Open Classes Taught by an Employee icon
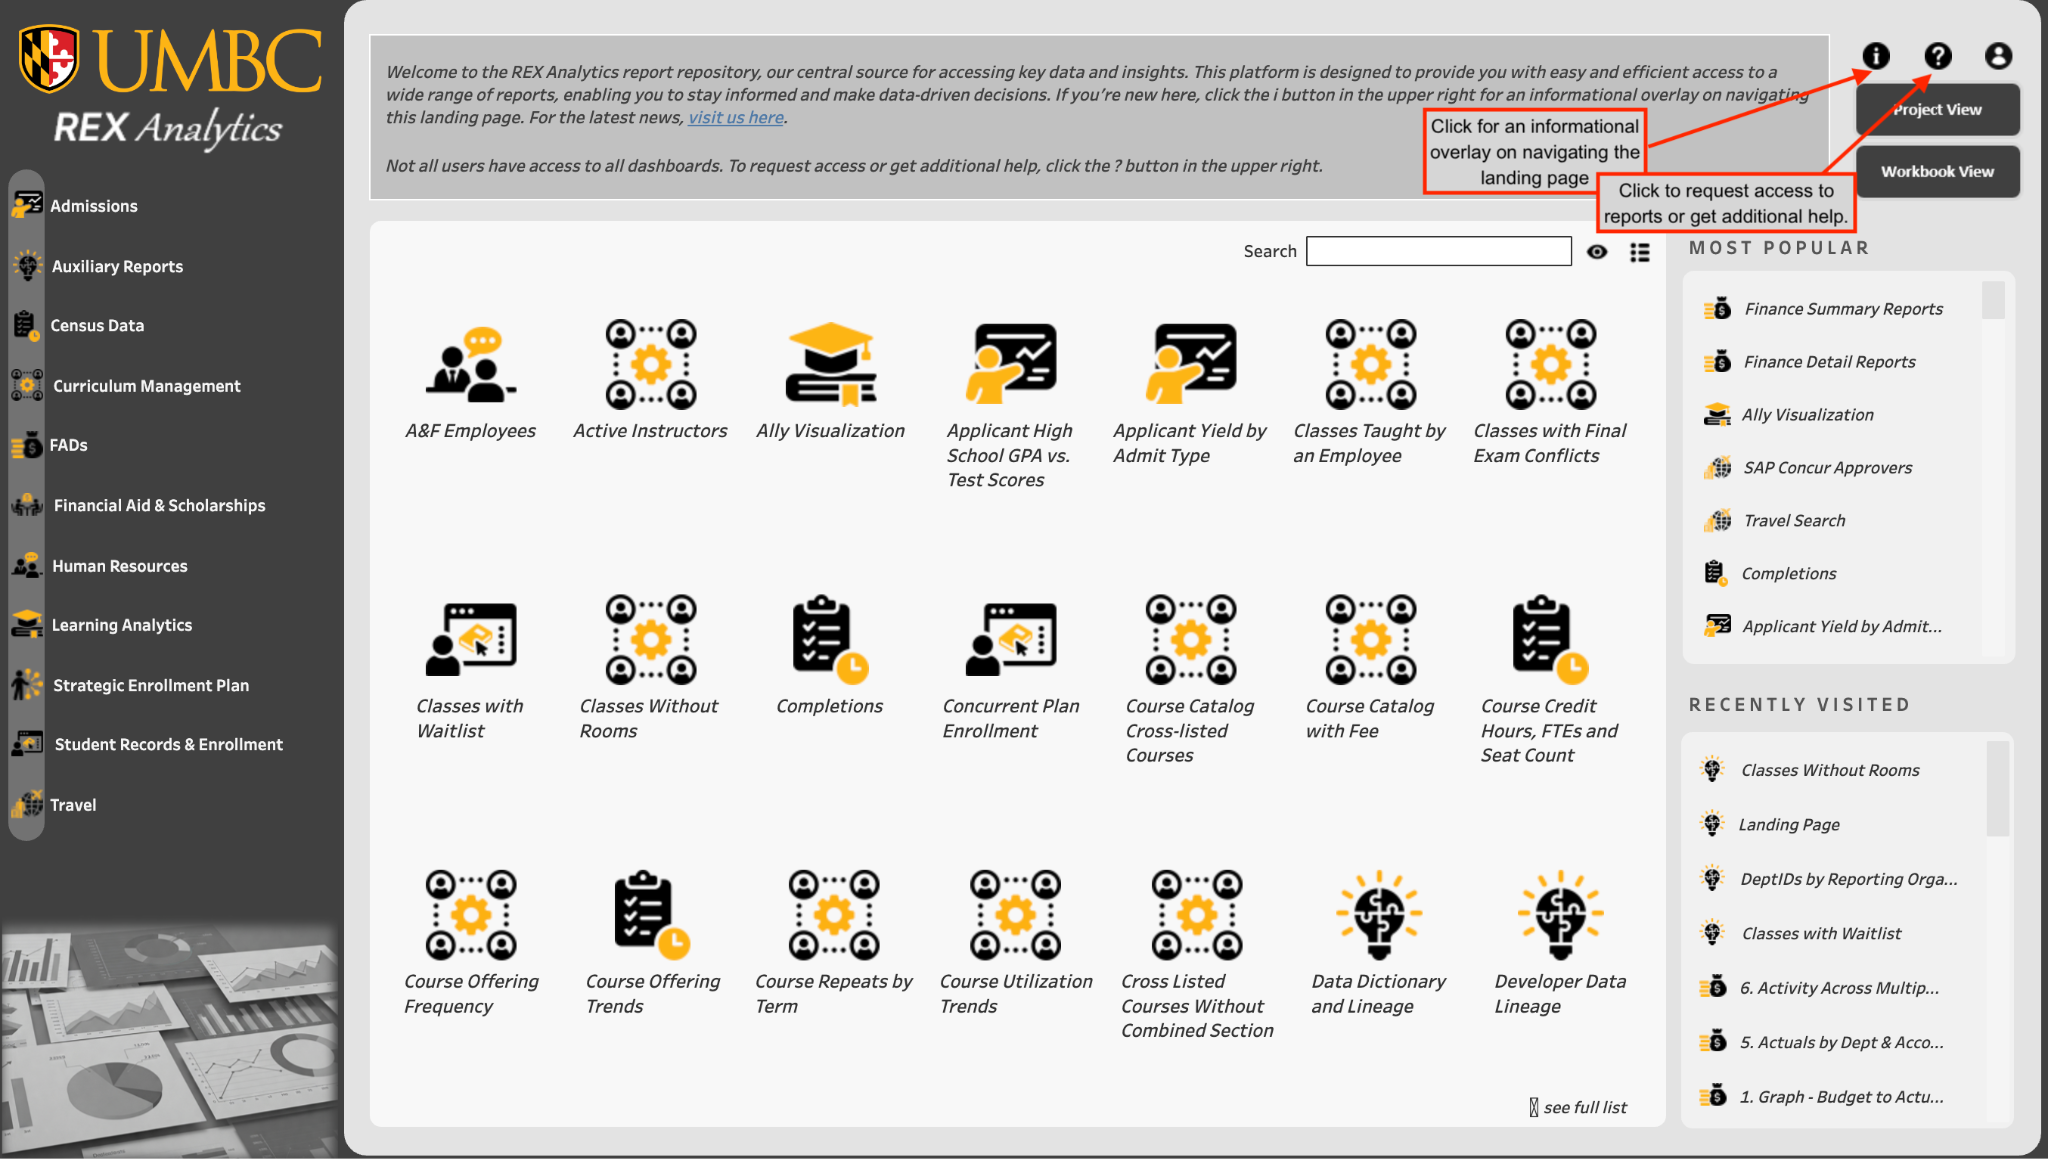 pyautogui.click(x=1371, y=363)
